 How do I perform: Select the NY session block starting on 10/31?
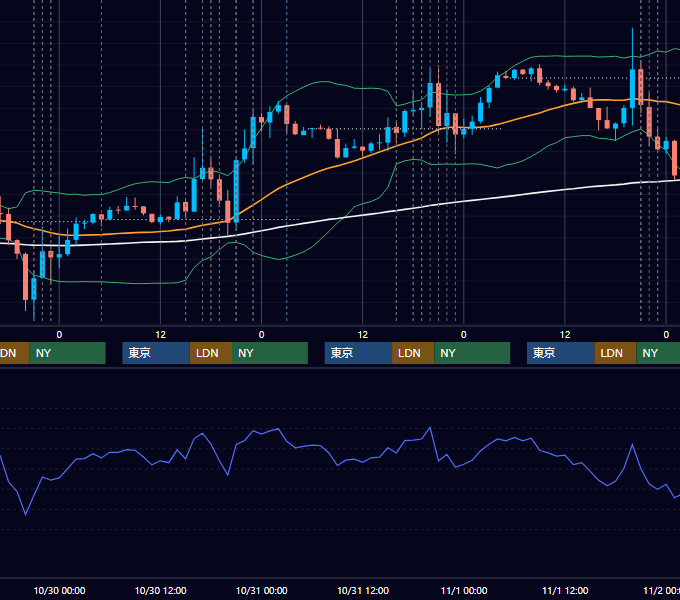(x=472, y=353)
